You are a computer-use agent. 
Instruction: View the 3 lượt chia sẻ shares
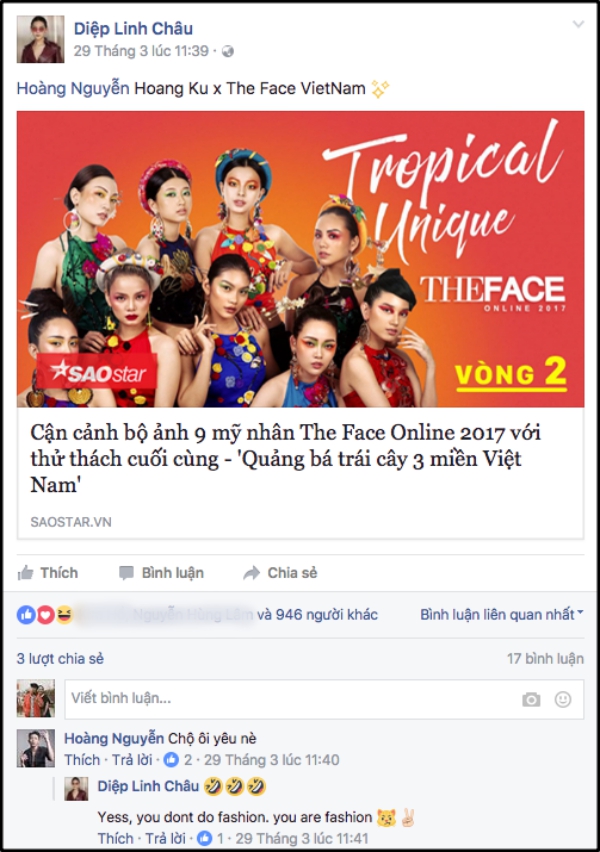click(x=60, y=659)
